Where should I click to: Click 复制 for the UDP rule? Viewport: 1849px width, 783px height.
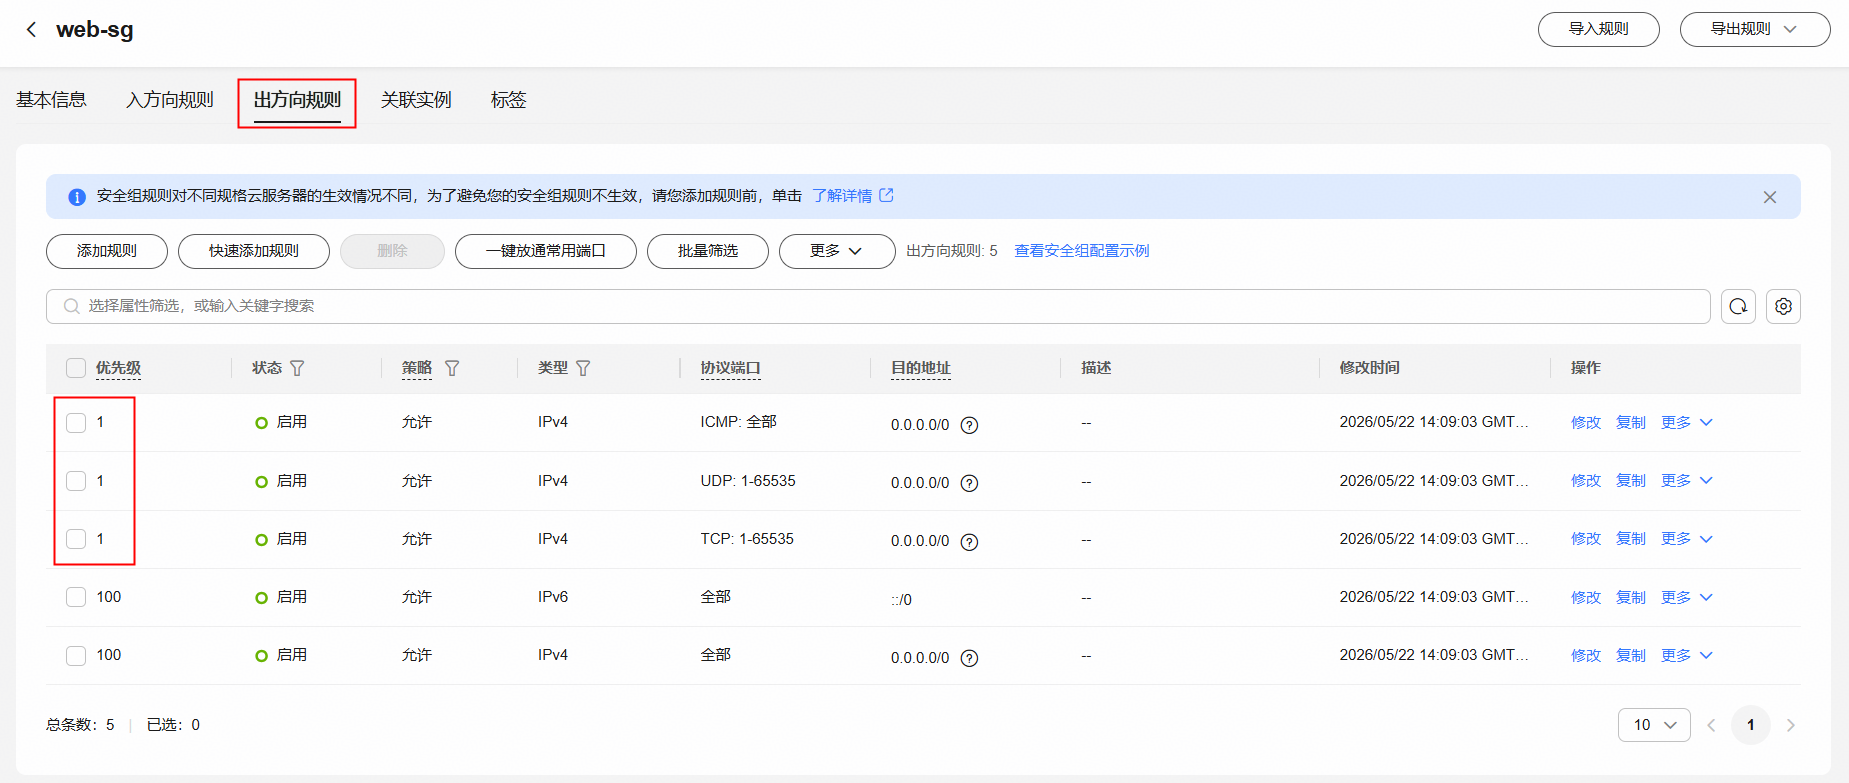point(1631,481)
